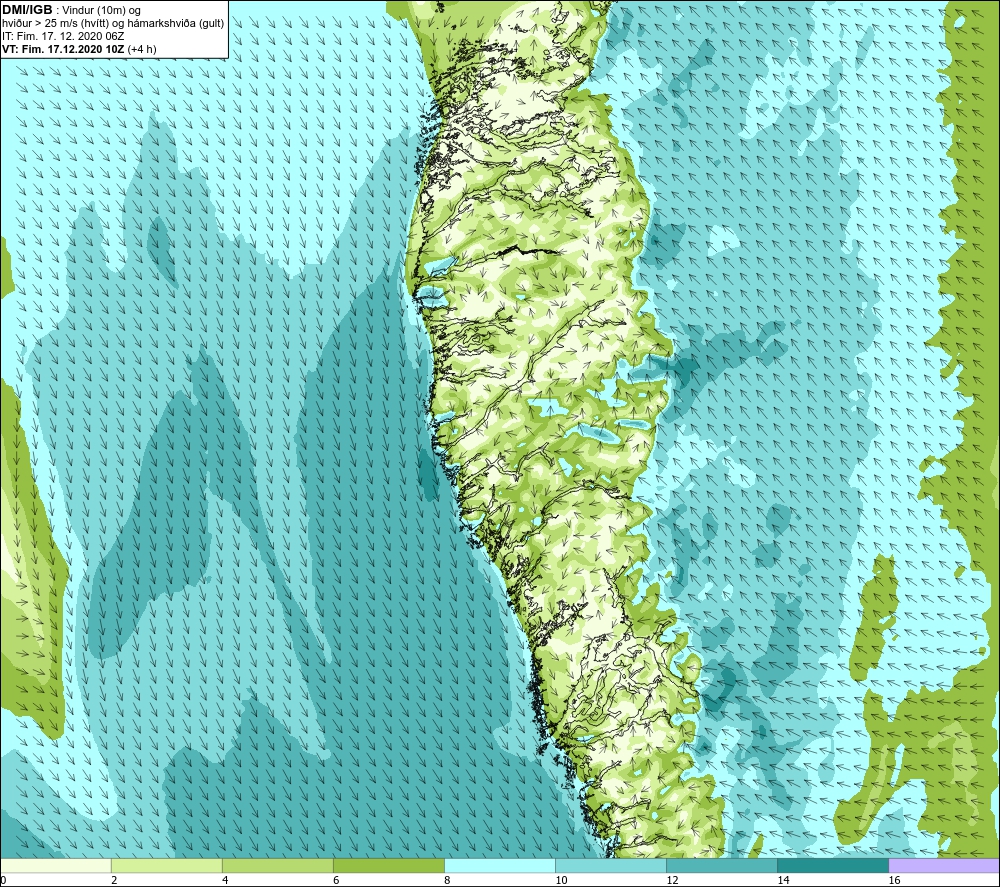Click the 14–16 m/s dark teal legend swatch
Viewport: 1000px width, 887px height.
pyautogui.click(x=832, y=865)
